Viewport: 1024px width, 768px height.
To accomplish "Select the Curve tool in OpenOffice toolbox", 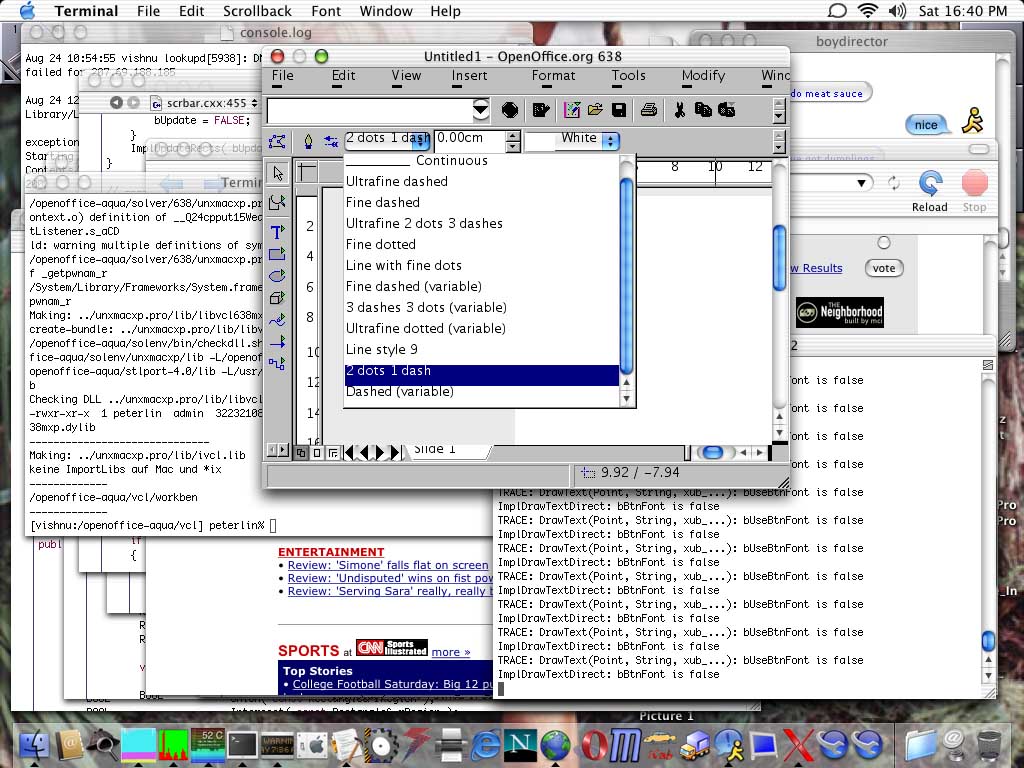I will pyautogui.click(x=277, y=320).
